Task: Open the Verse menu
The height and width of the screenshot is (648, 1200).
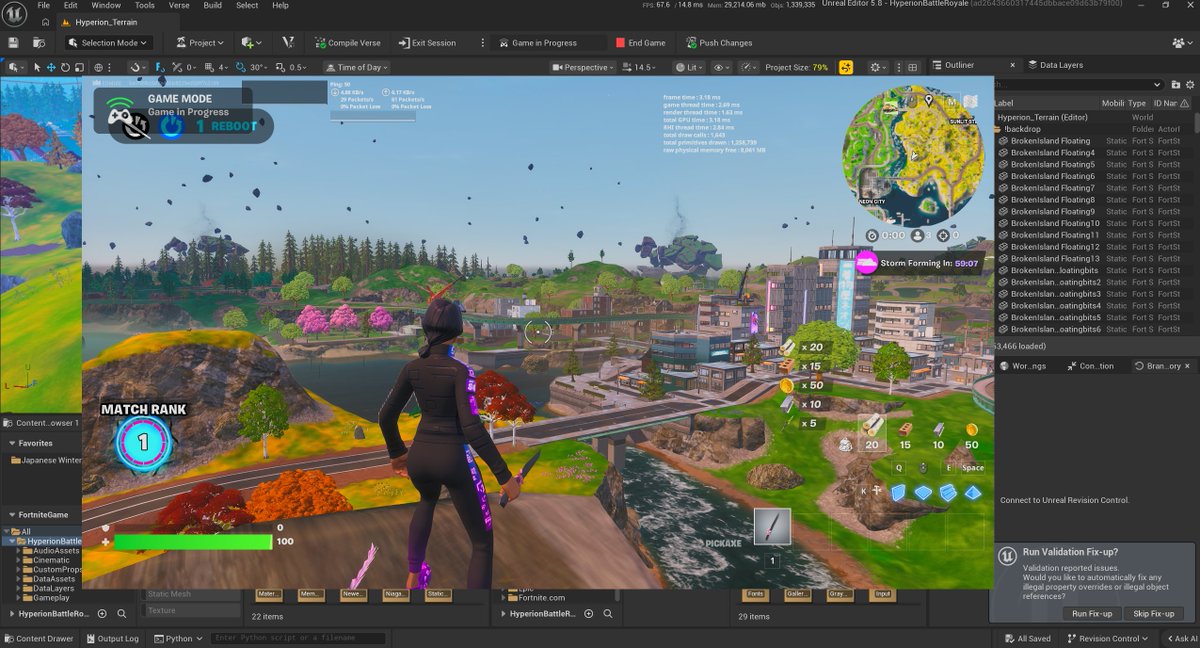Action: pyautogui.click(x=179, y=5)
